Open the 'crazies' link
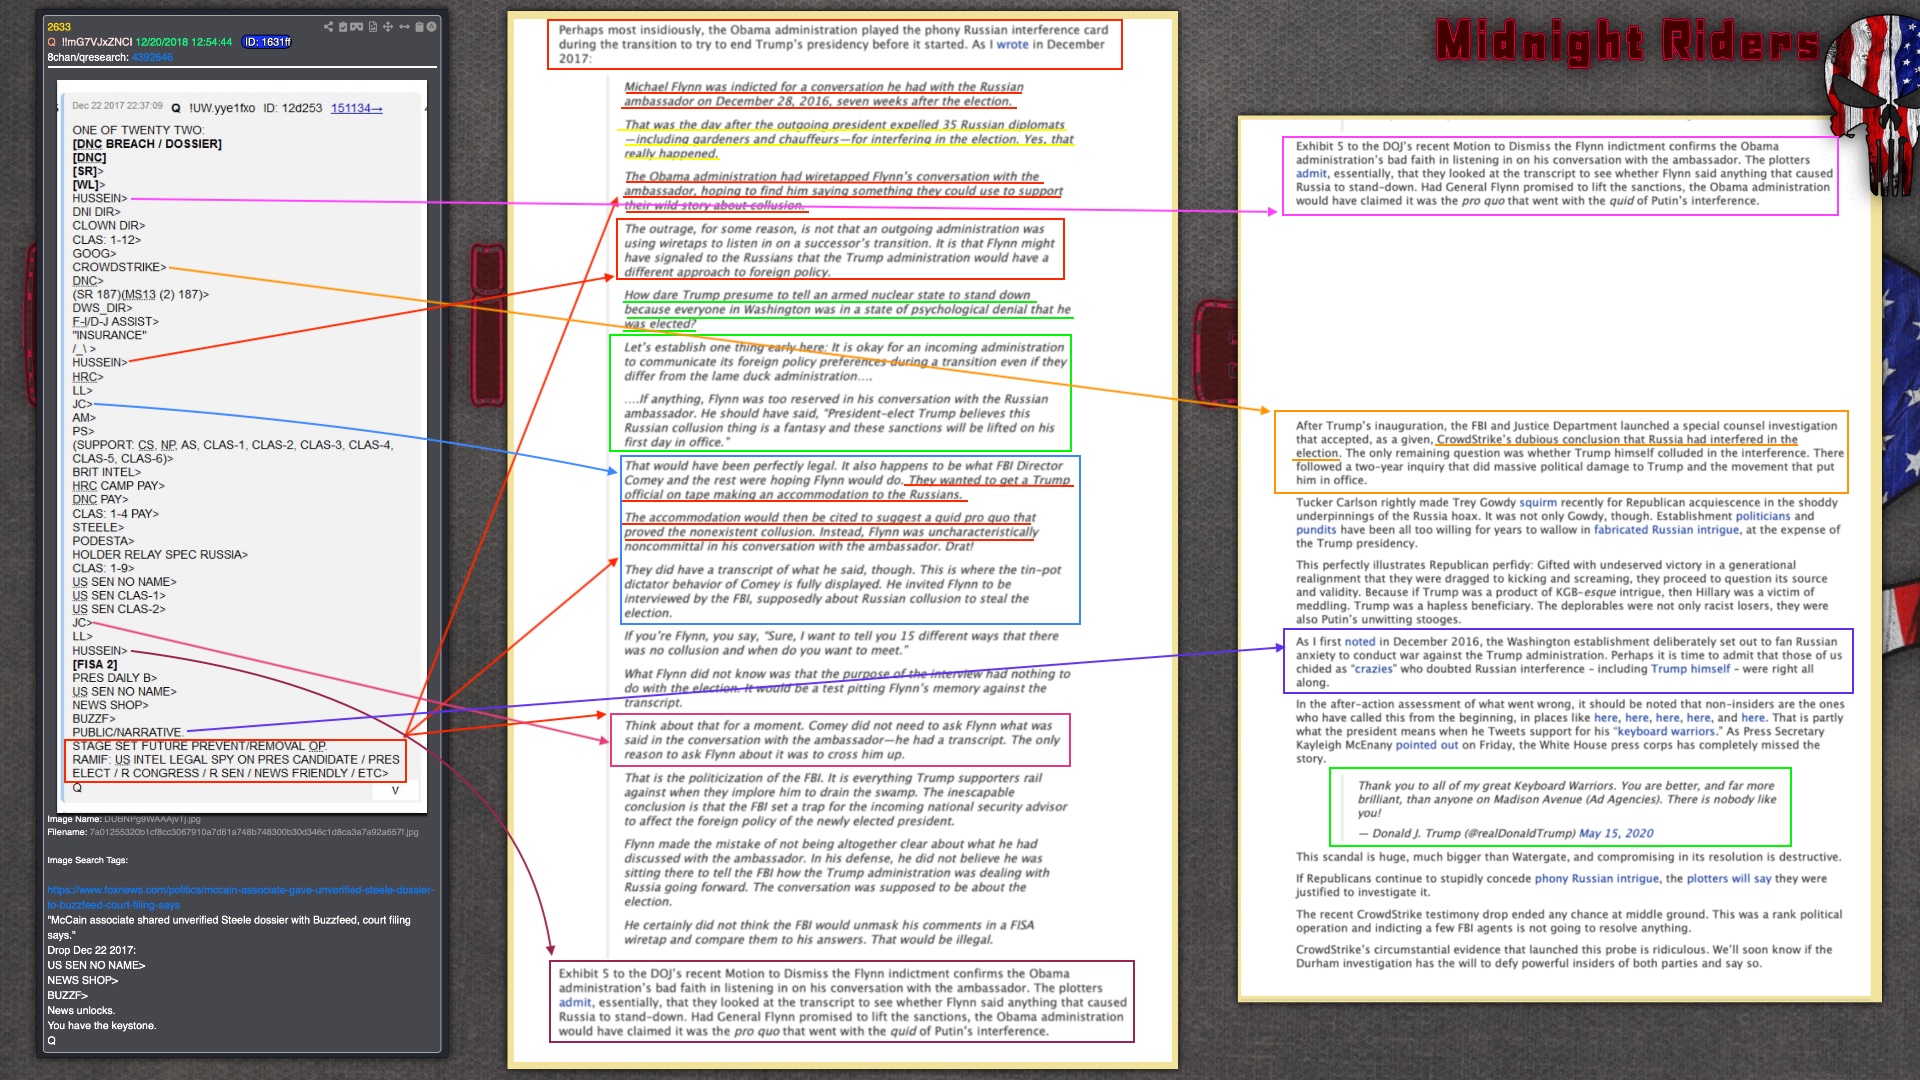This screenshot has height=1080, width=1920. tap(1373, 669)
